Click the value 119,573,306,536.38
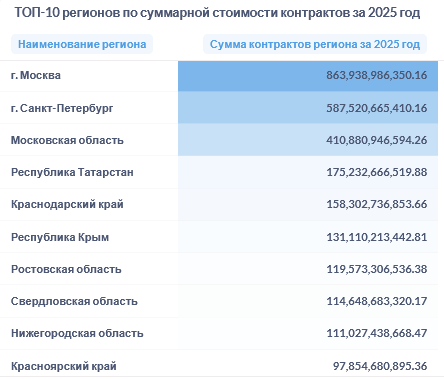Screen dimensions: 444x379 point(377,269)
